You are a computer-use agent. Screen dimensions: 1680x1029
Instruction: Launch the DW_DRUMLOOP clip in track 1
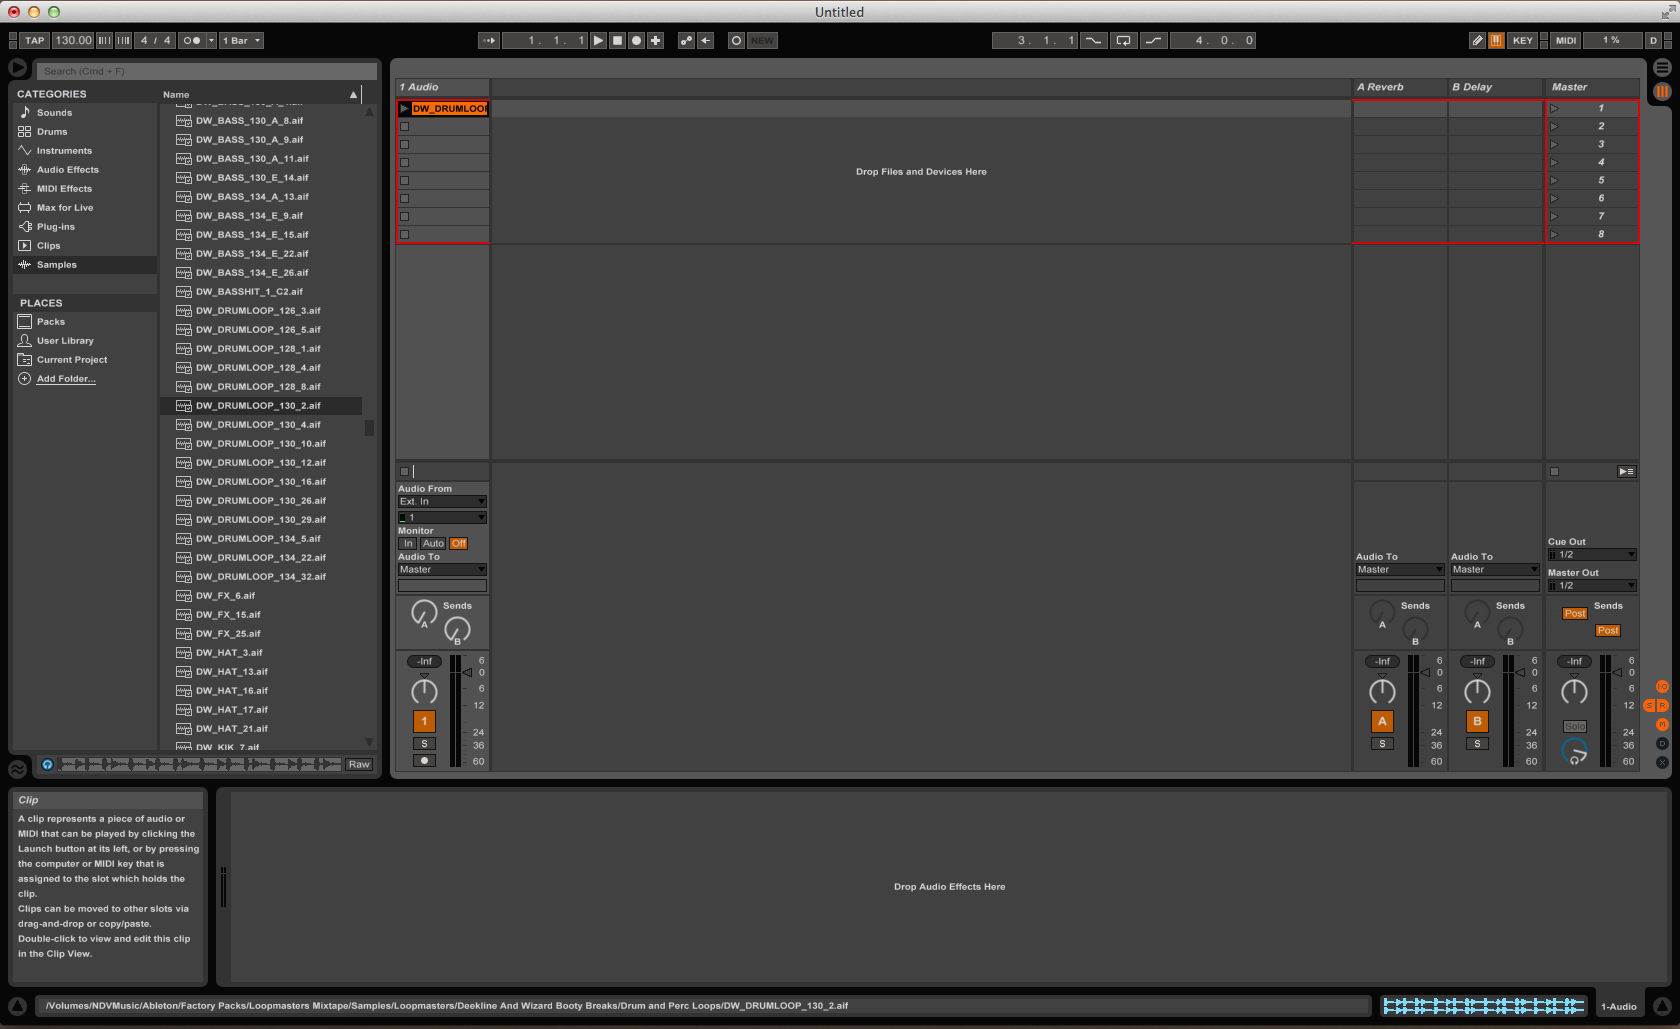(x=405, y=108)
